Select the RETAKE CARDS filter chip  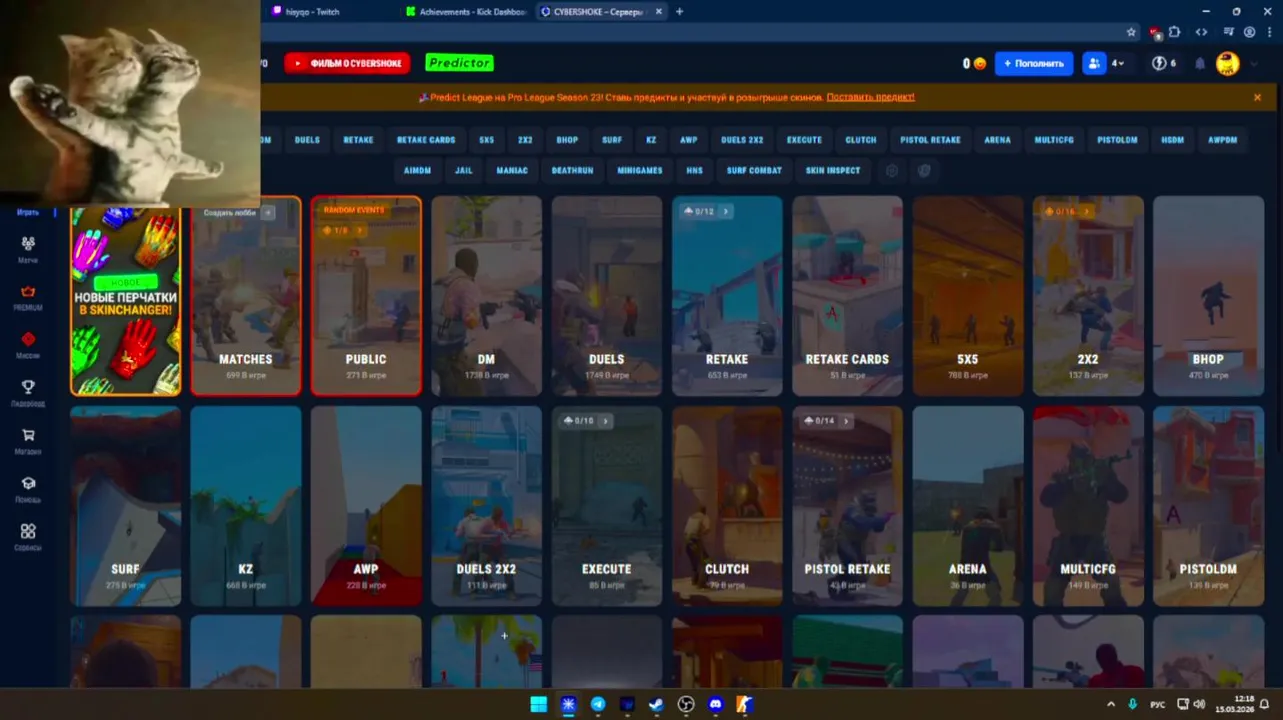pos(426,140)
